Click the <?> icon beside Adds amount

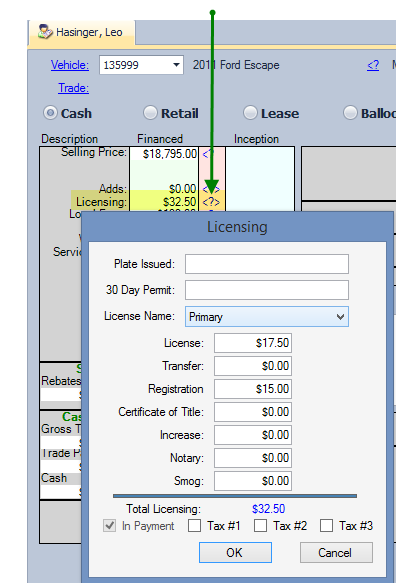(x=211, y=189)
